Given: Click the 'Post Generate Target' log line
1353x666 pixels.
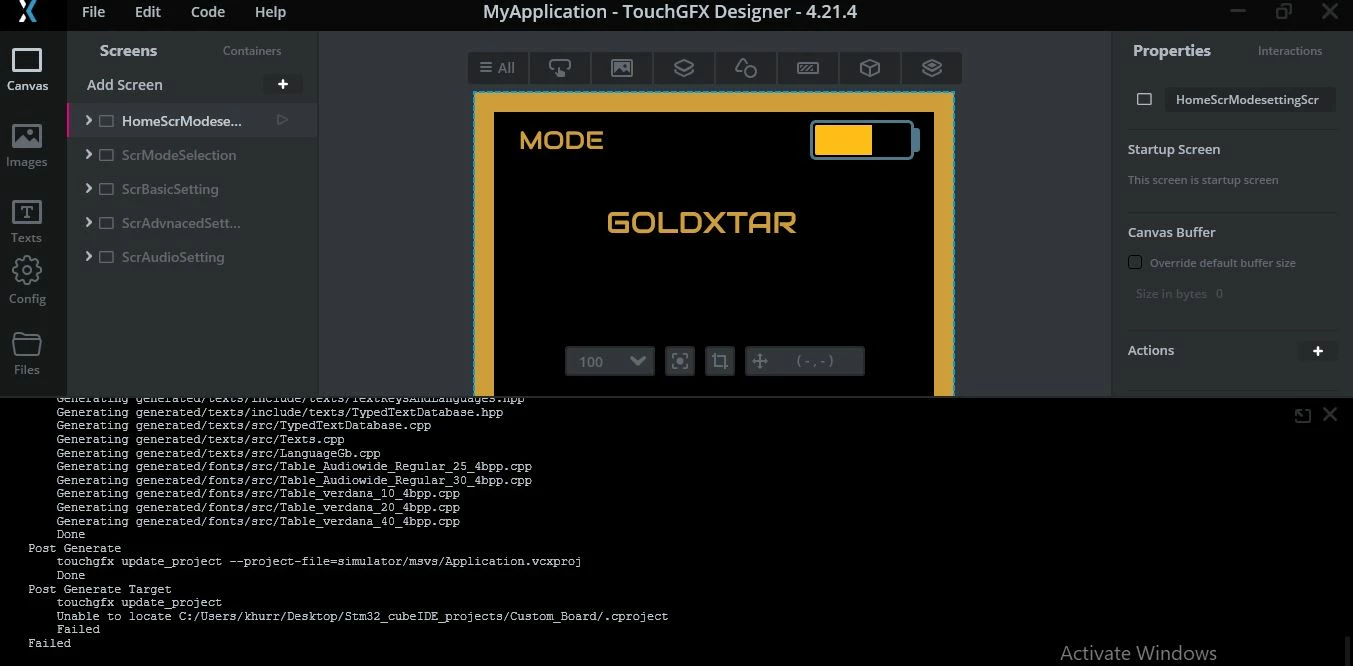Looking at the screenshot, I should (x=99, y=589).
